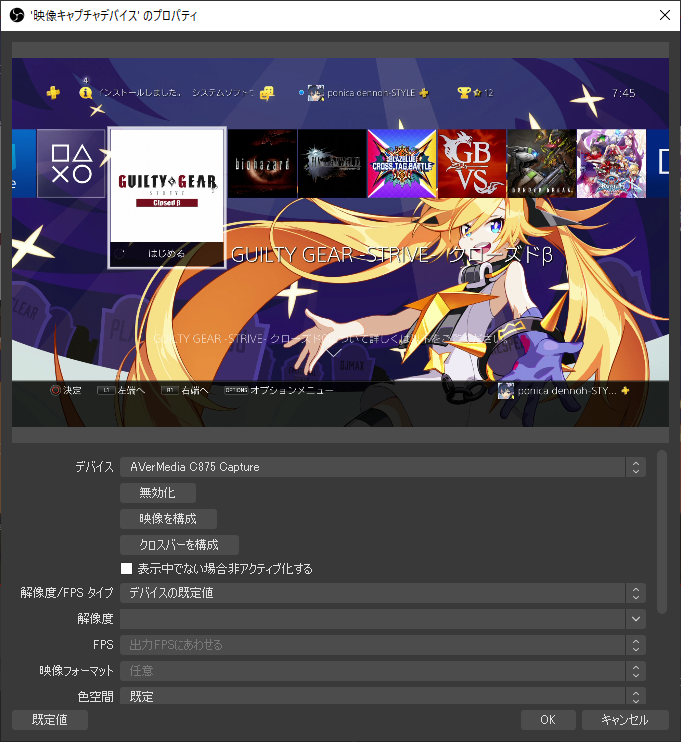Confirm with the OK button

coord(548,720)
